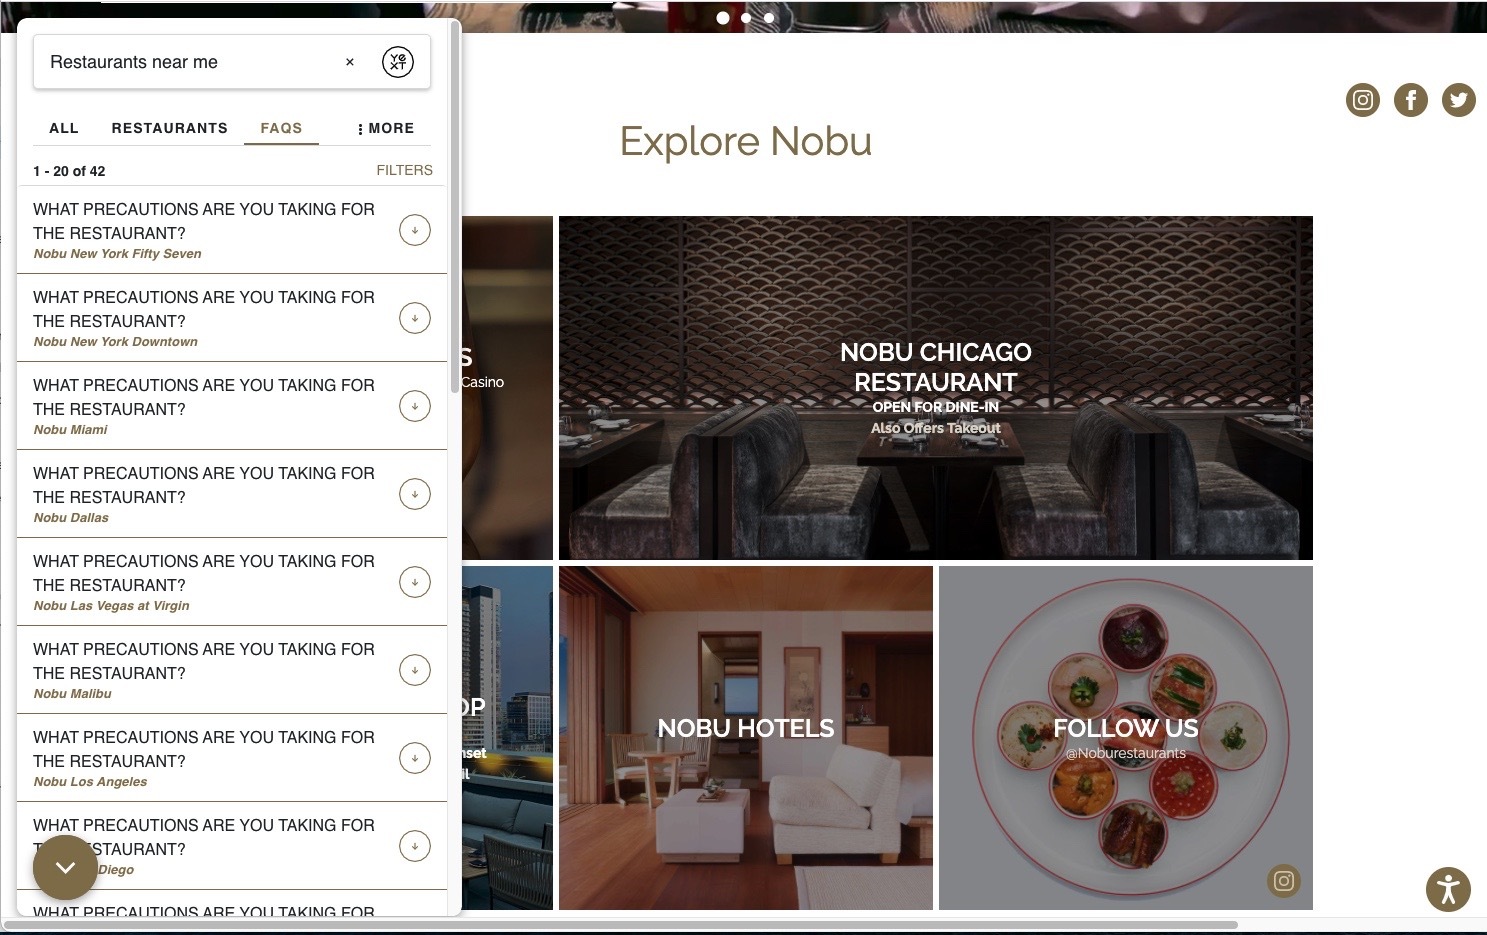Open the Follow Us @Noburestaurants tile
The width and height of the screenshot is (1487, 935).
(x=1126, y=738)
